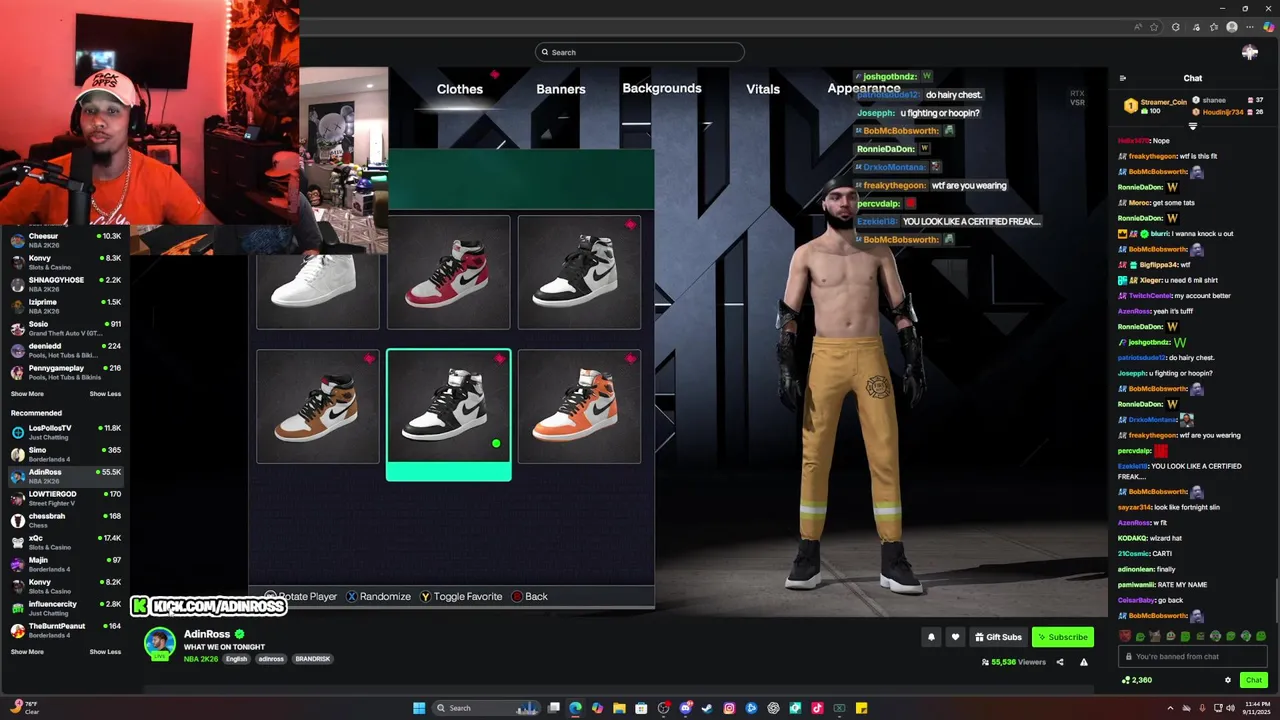
Task: Open deeniedd channel in sidebar
Action: 66,350
